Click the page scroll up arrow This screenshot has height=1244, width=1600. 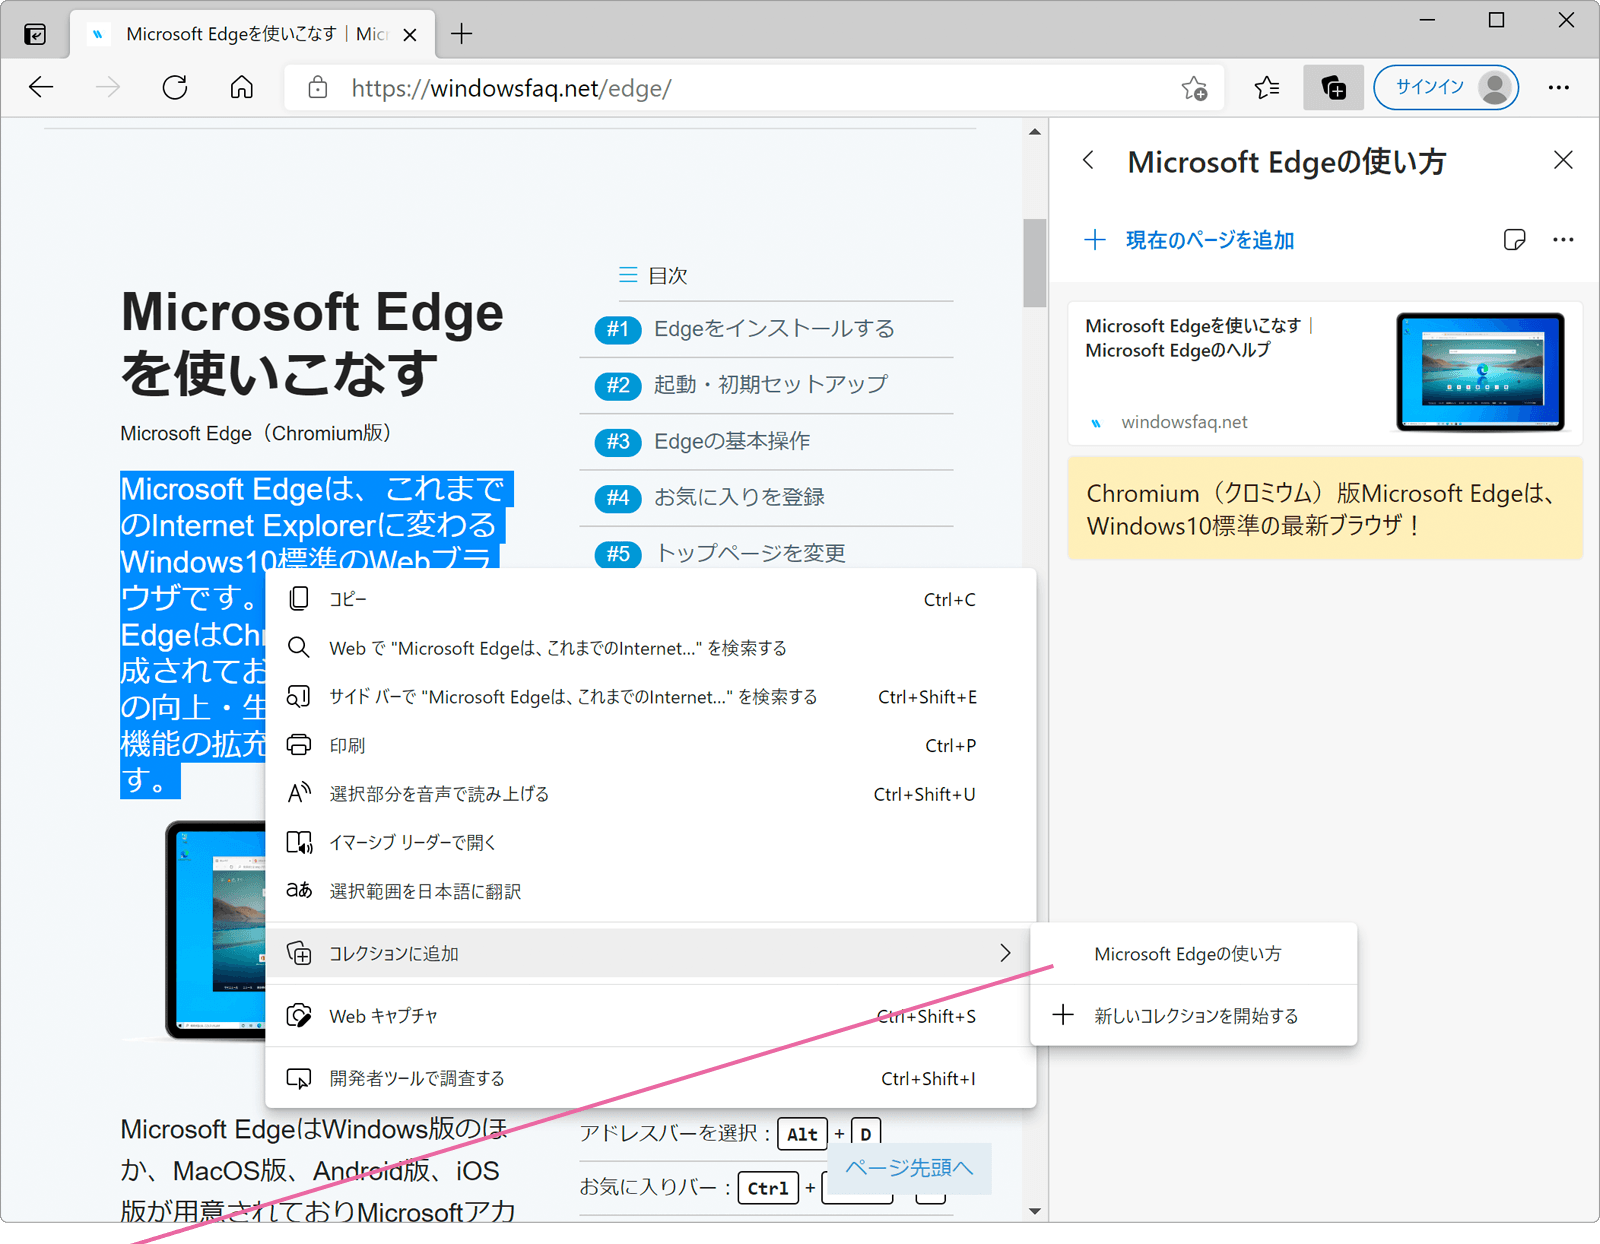[x=1035, y=132]
